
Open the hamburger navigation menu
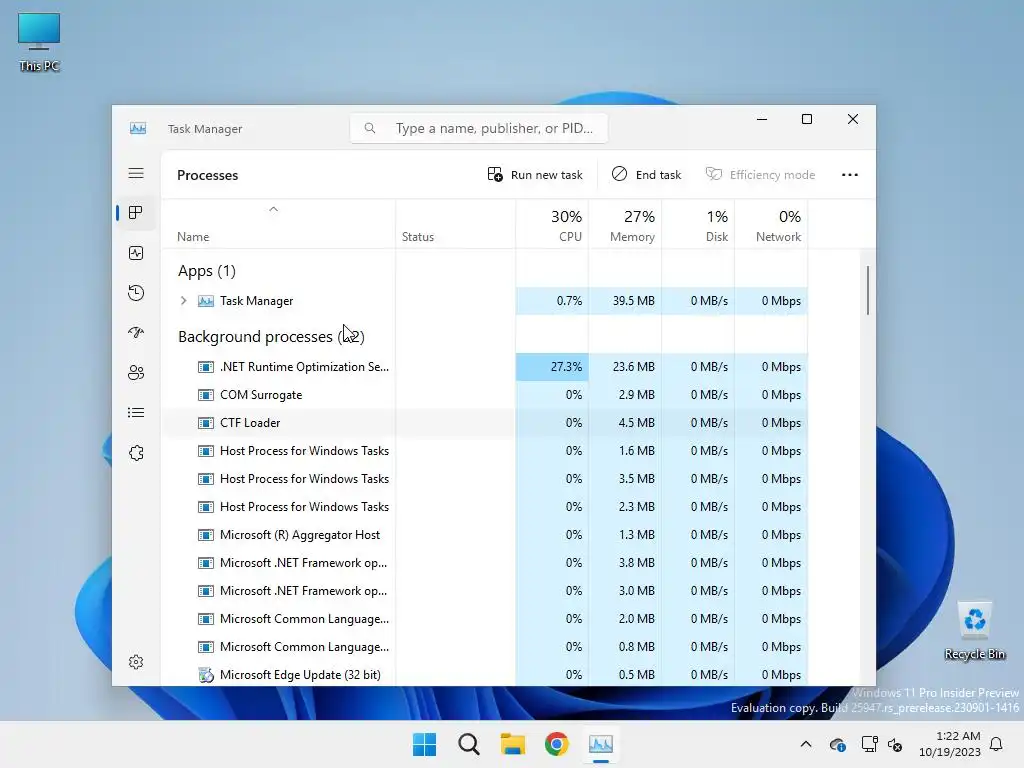[136, 173]
